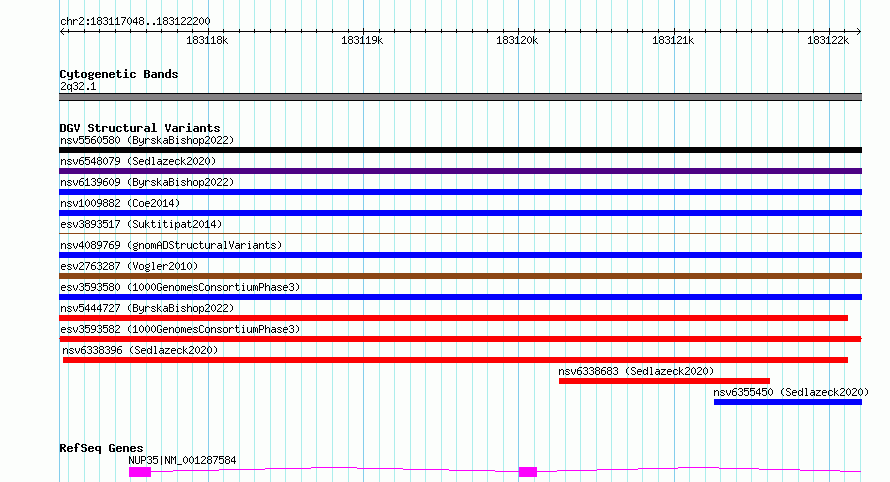Screen dimensions: 890x482
Task: Click the nsv6338396 (Sedlazeck2020) label
Action: coord(140,350)
